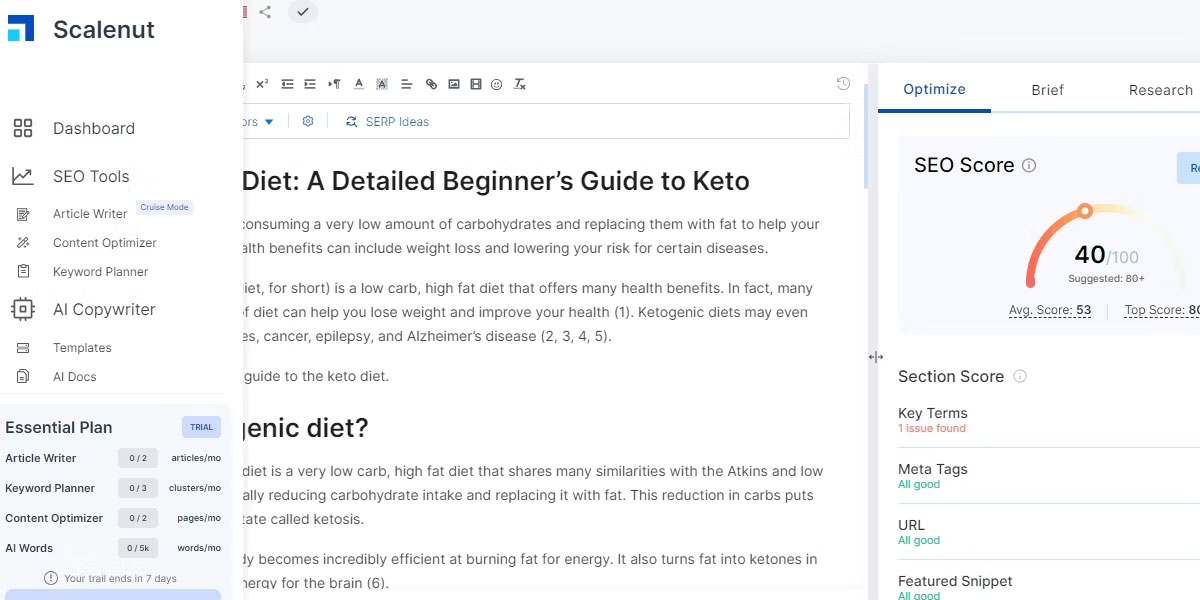The image size is (1200, 600).
Task: Click the SEO Tools chart icon
Action: coord(23,176)
